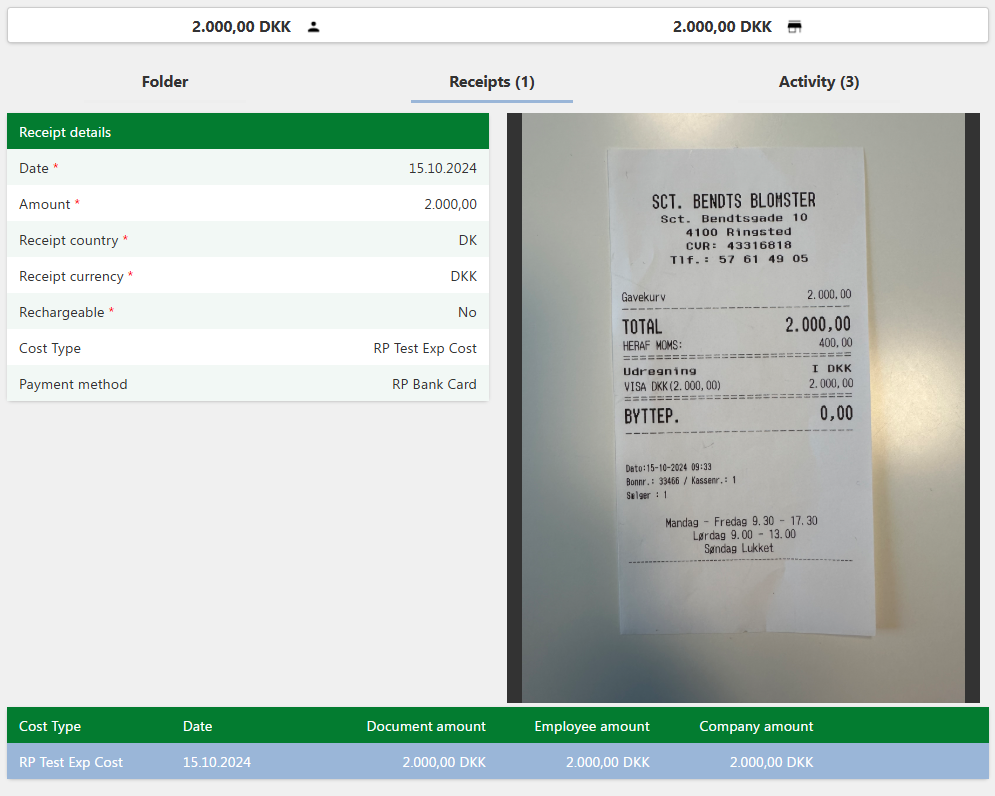
Task: Click the Receipt country value DK
Action: coord(468,241)
